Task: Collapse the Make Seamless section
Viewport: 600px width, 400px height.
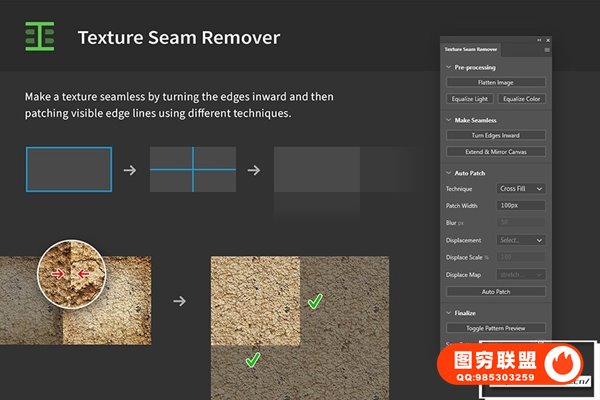Action: tap(448, 119)
